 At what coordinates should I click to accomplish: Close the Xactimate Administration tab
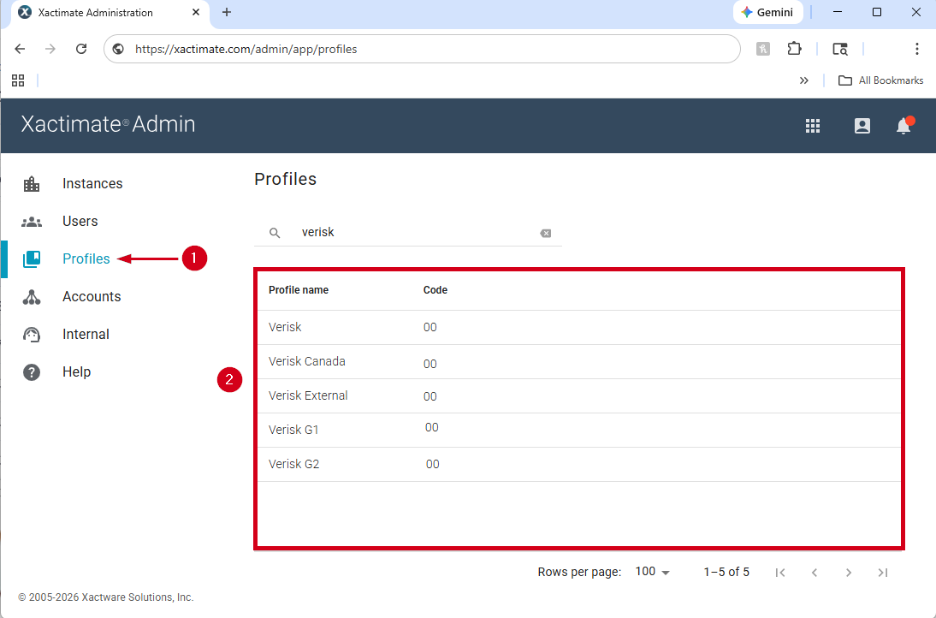(x=195, y=12)
